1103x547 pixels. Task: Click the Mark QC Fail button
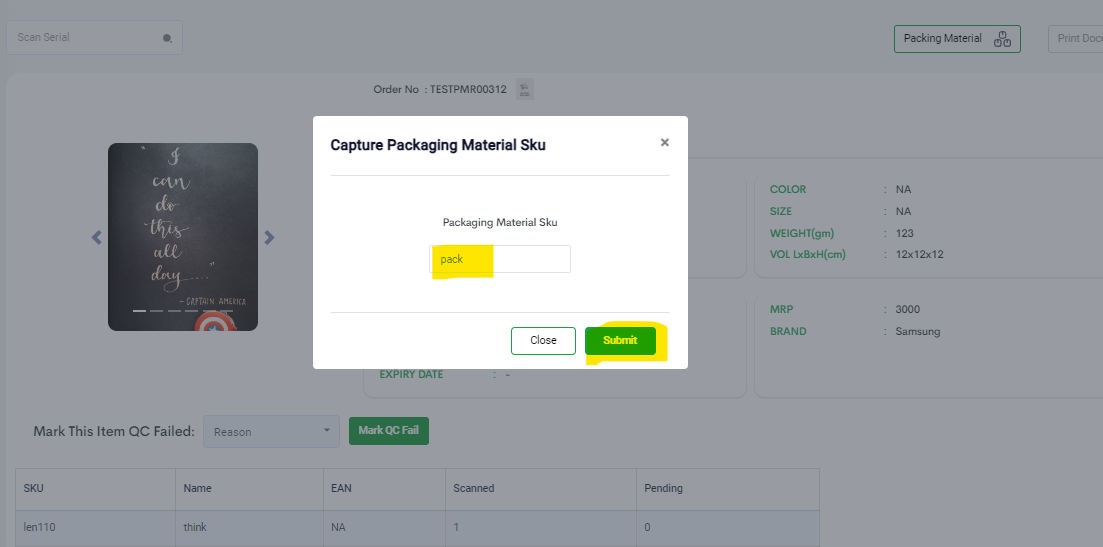[x=389, y=430]
